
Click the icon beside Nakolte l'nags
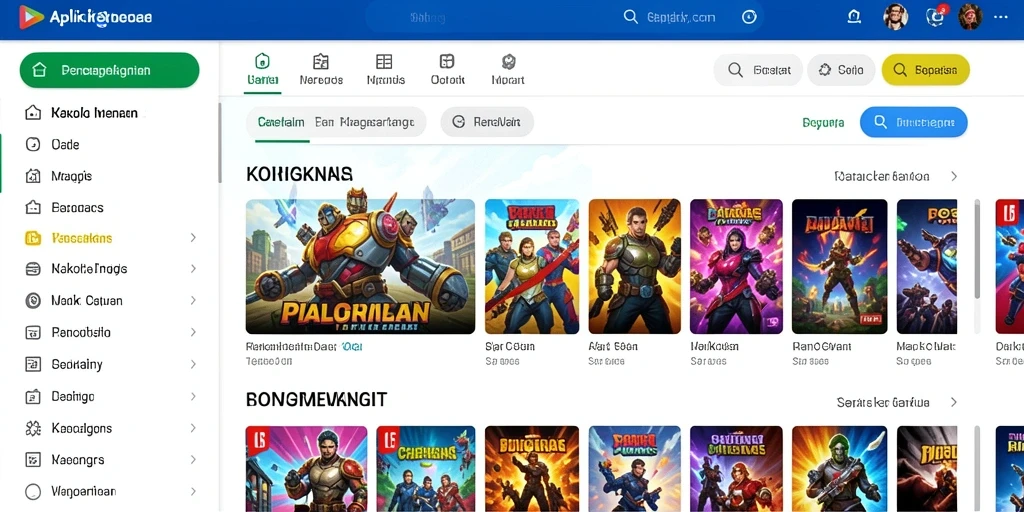33,268
